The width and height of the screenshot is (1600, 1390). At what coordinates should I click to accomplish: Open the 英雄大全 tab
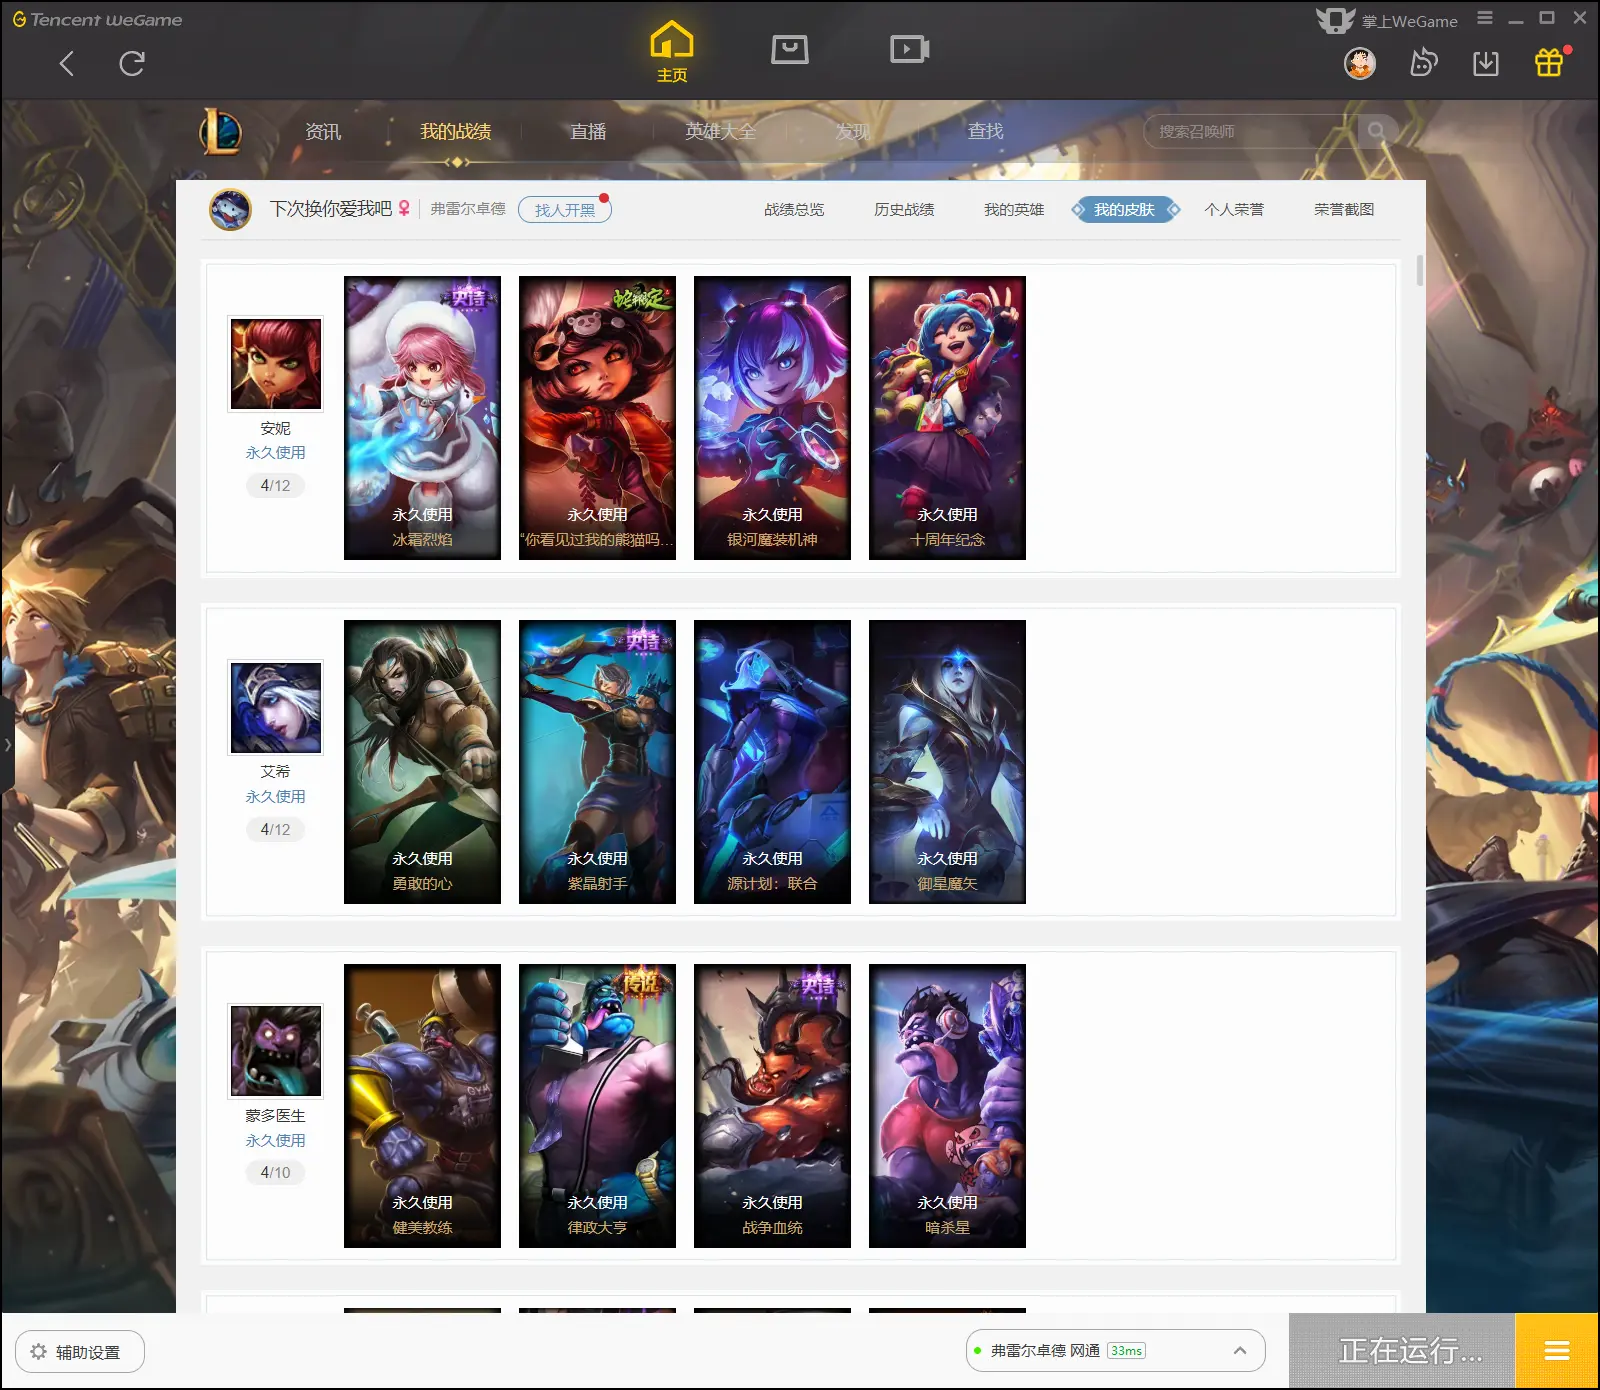(x=720, y=132)
